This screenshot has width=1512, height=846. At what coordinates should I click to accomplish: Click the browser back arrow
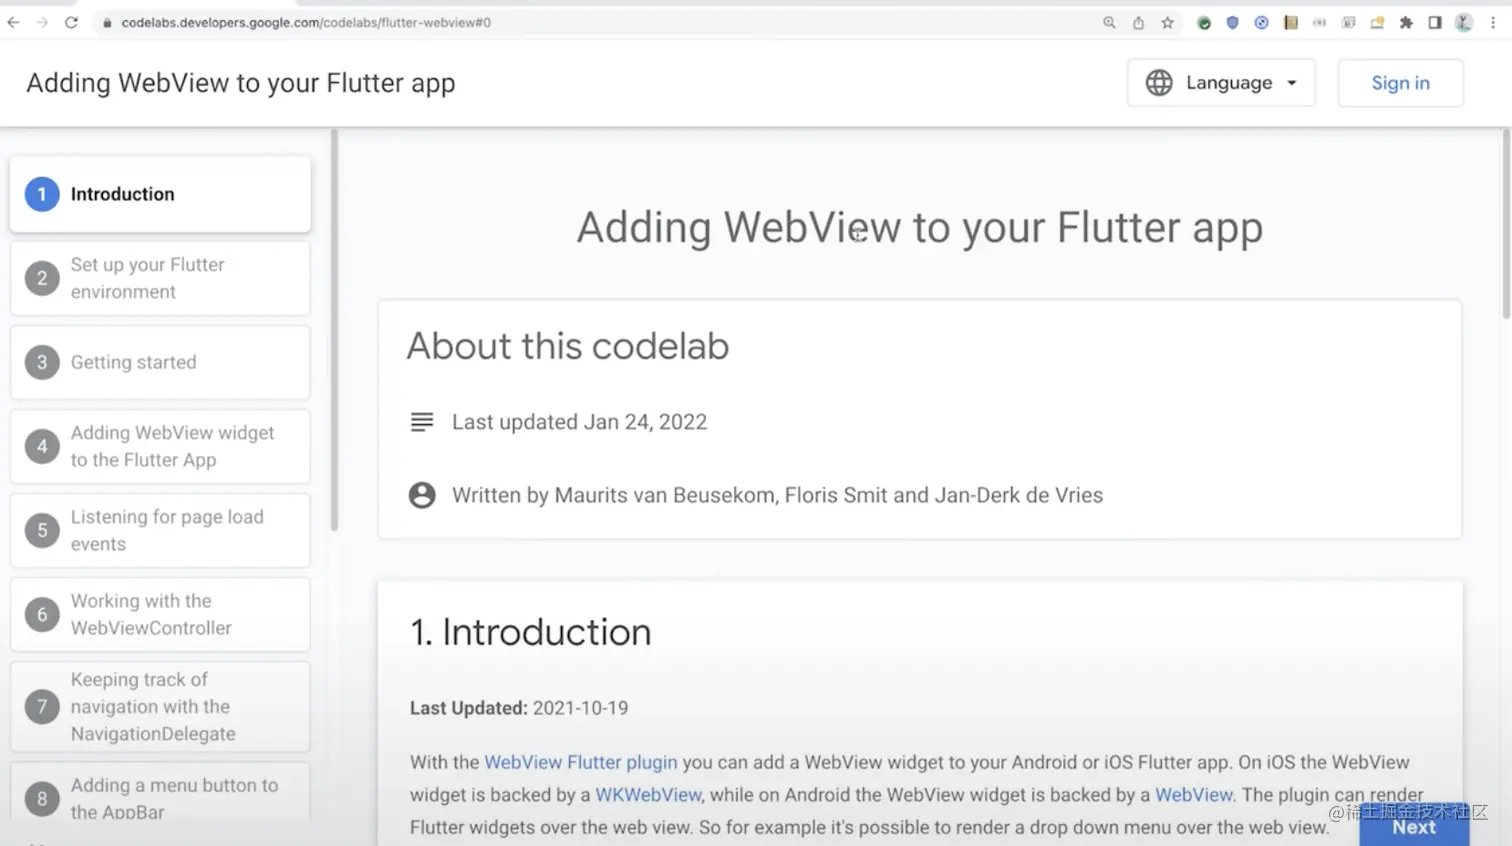coord(13,22)
